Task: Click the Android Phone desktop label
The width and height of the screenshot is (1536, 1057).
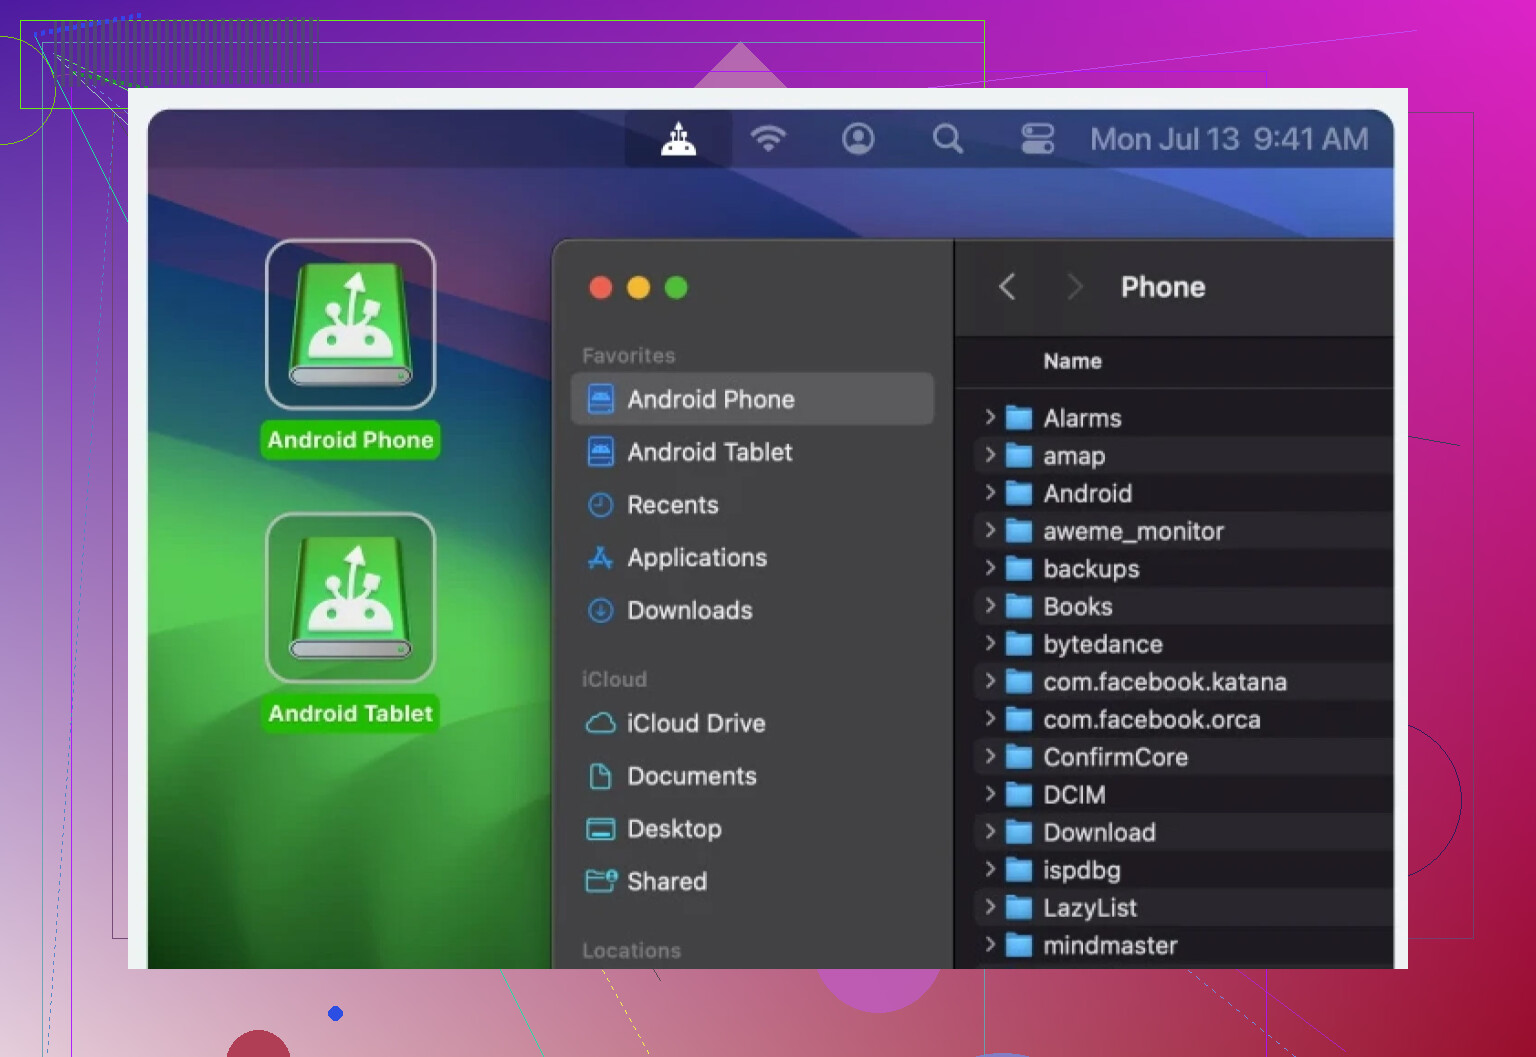Action: click(x=350, y=440)
